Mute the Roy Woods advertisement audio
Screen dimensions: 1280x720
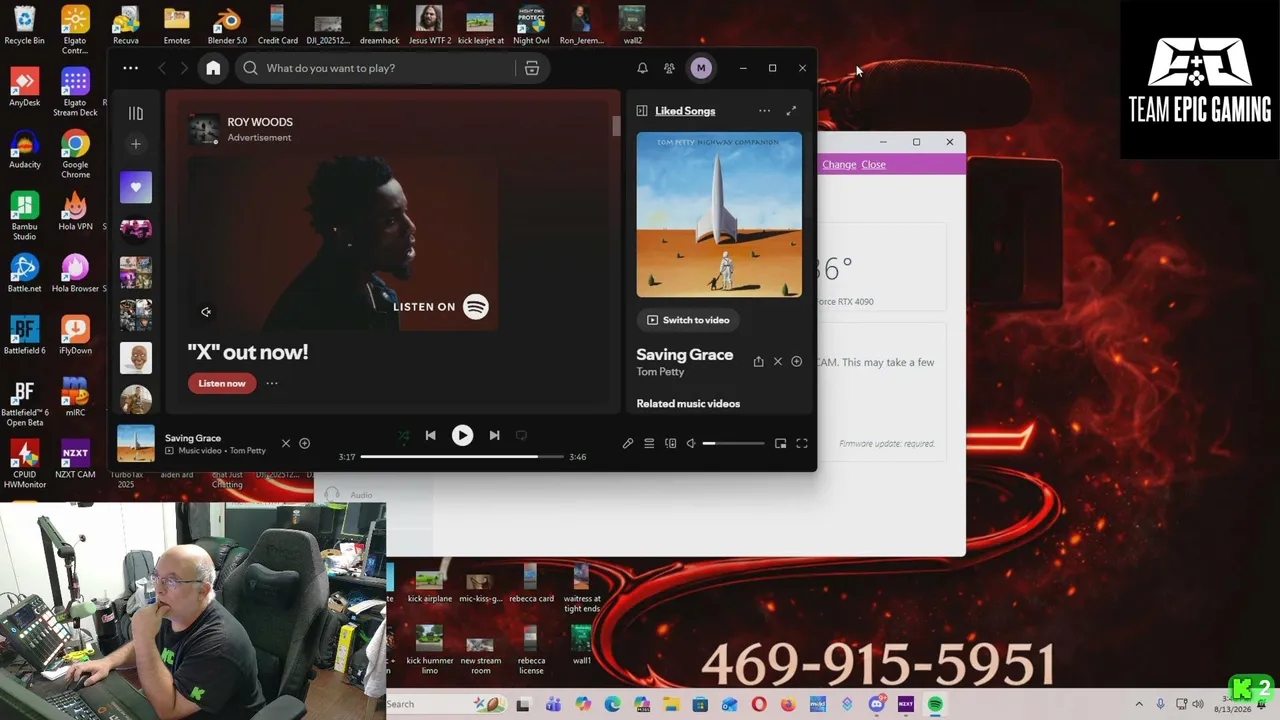(x=206, y=312)
